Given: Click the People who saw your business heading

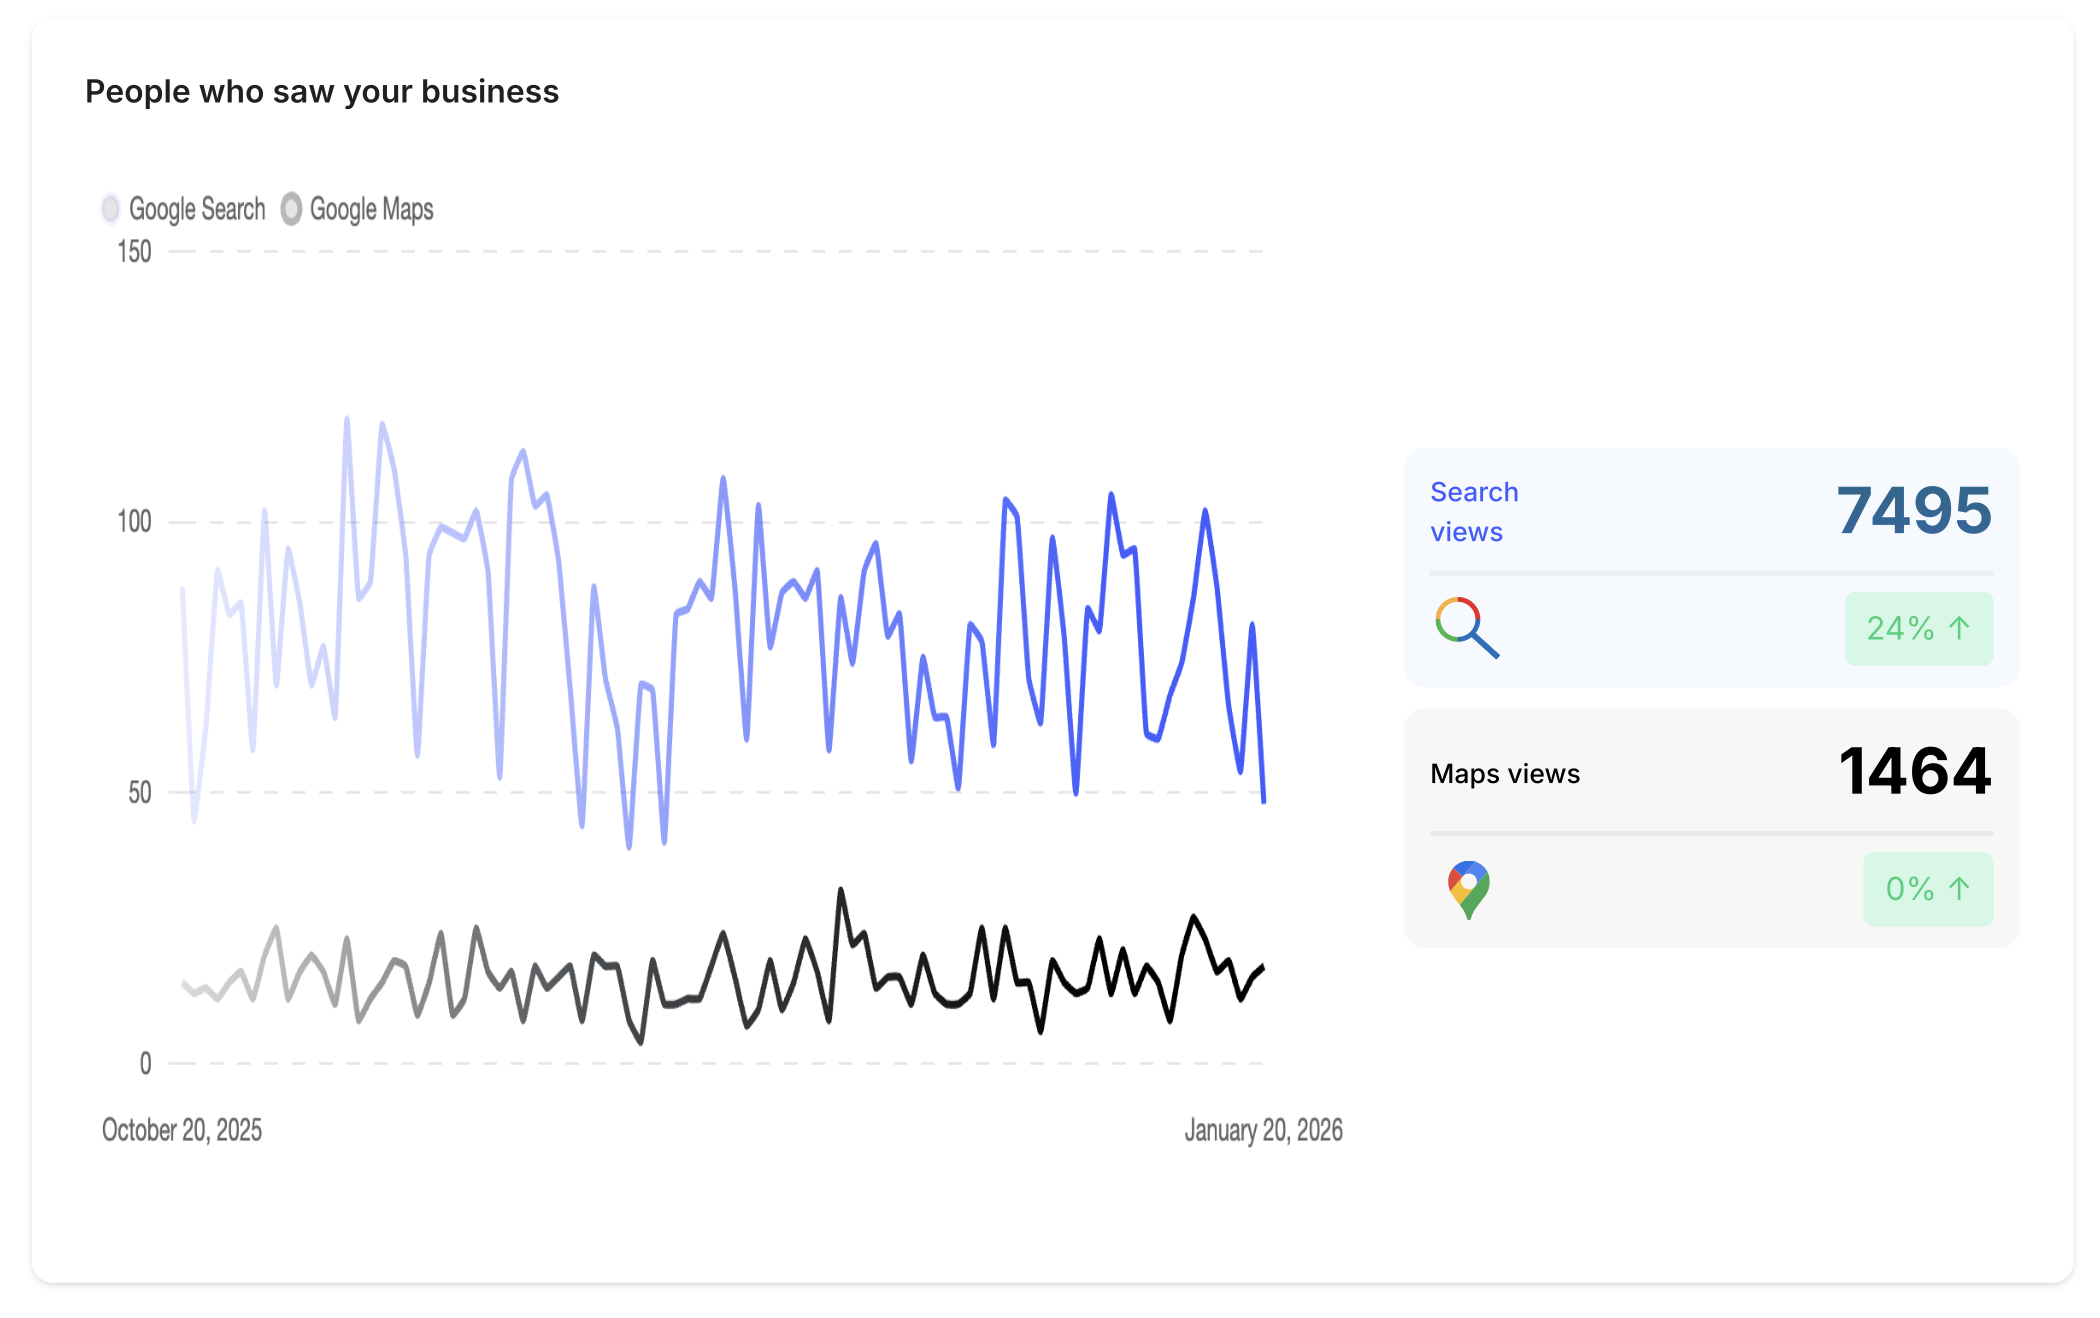Looking at the screenshot, I should point(322,92).
